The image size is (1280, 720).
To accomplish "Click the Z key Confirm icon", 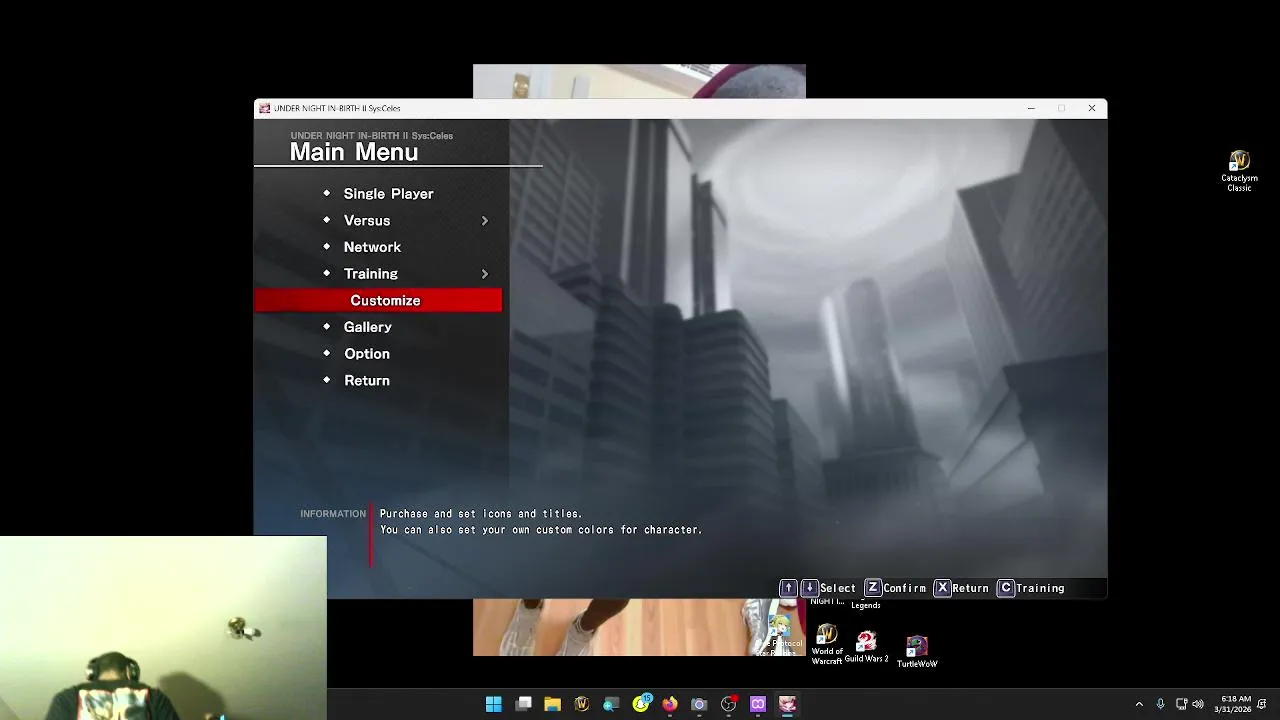I will point(873,588).
